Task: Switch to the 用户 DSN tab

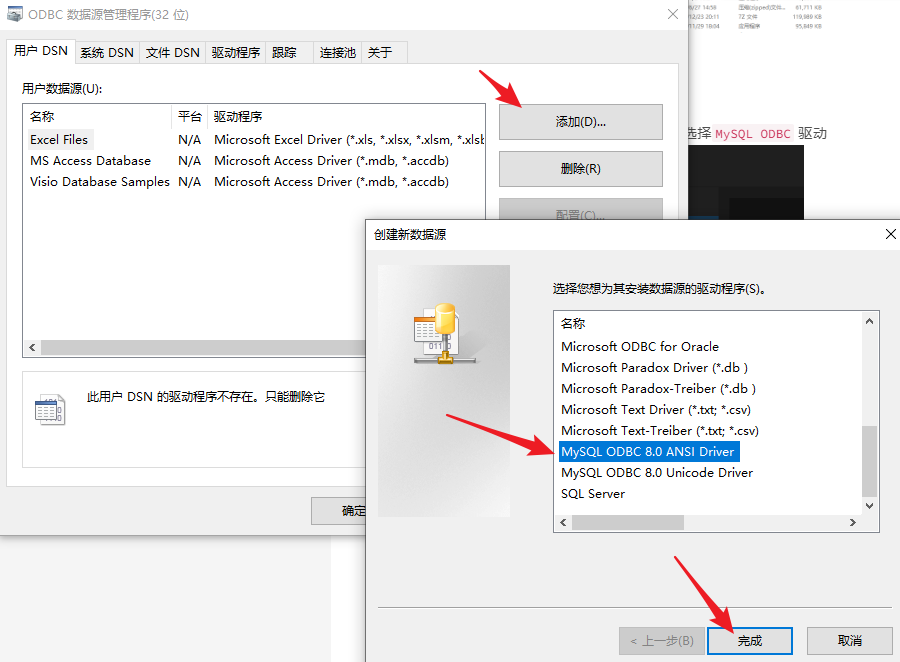Action: tap(41, 51)
